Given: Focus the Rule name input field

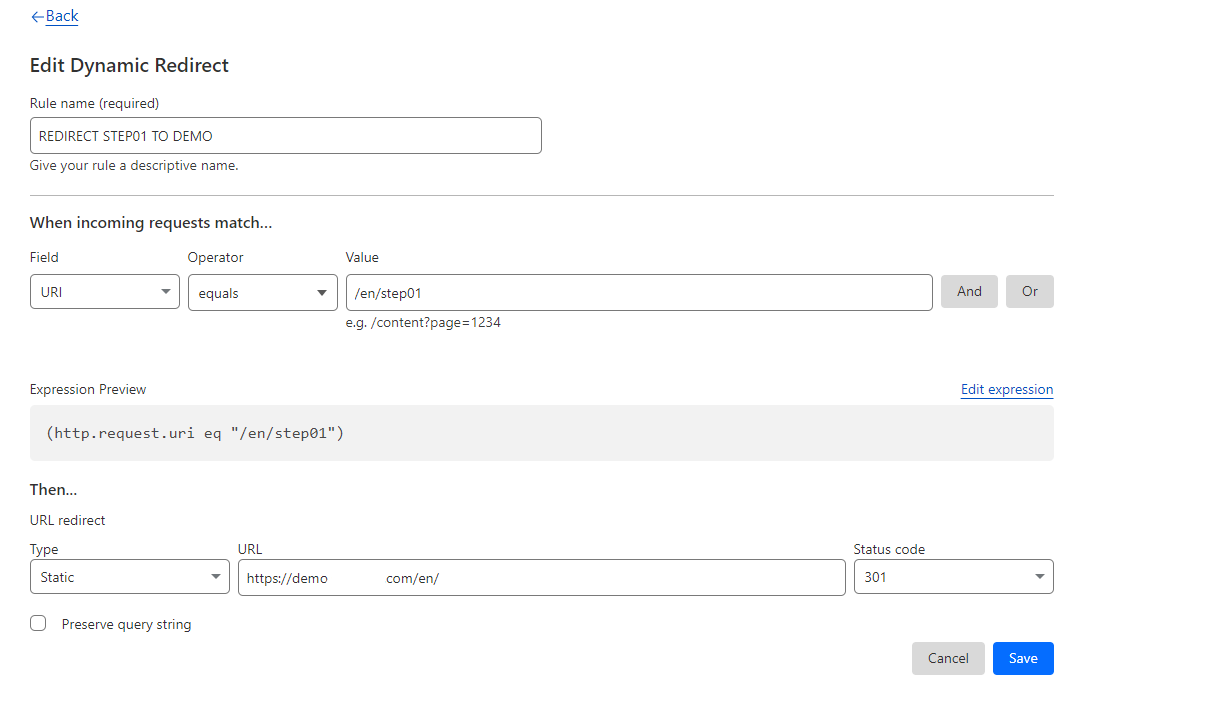Looking at the screenshot, I should 285,136.
